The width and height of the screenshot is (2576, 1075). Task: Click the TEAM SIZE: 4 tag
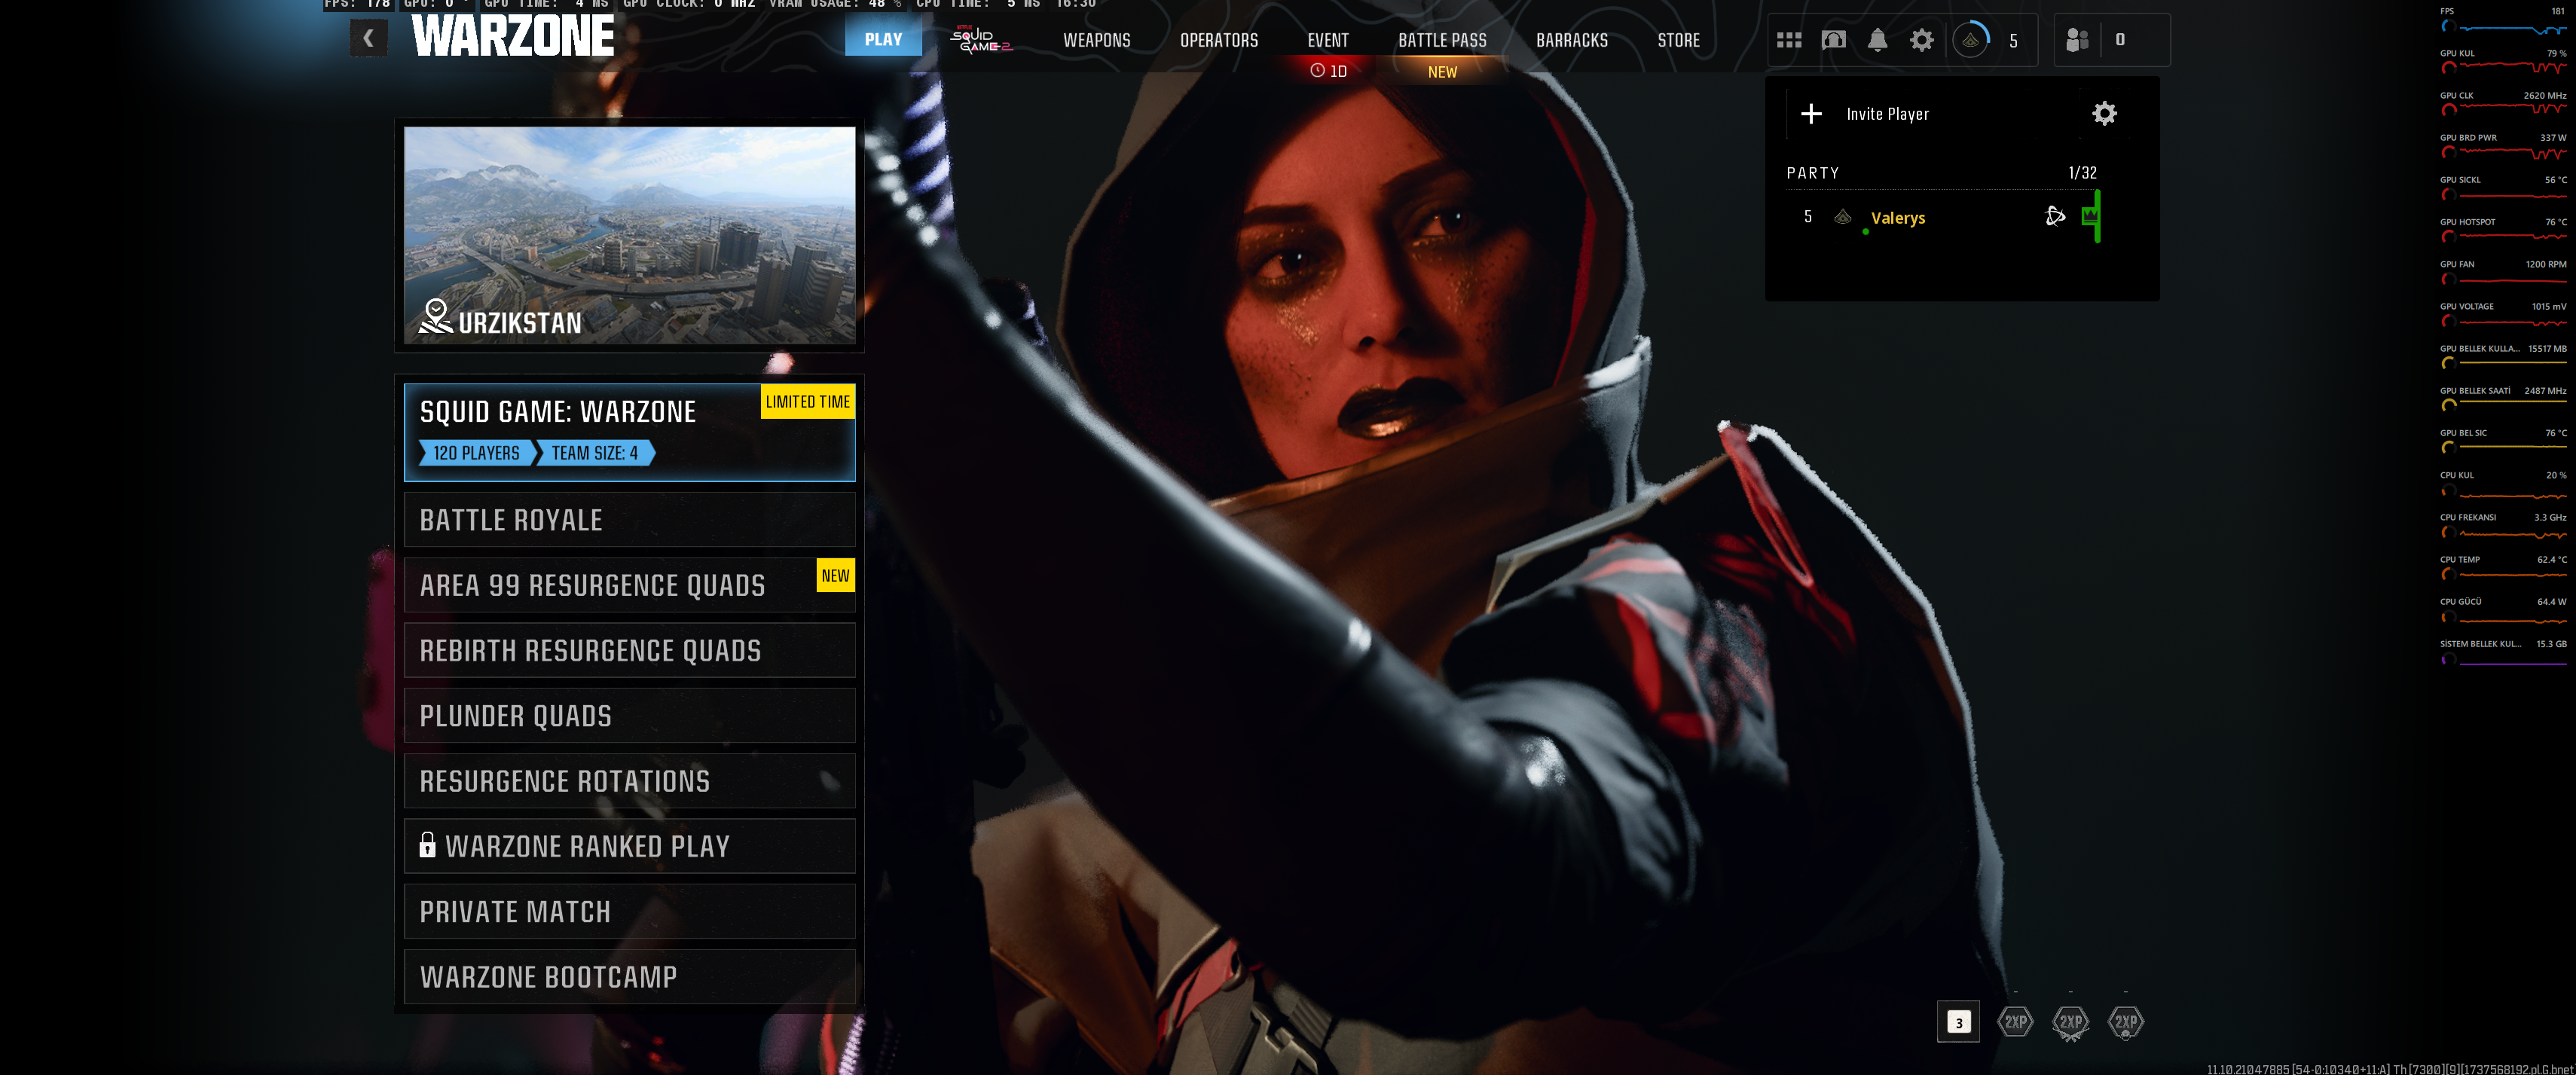(595, 453)
